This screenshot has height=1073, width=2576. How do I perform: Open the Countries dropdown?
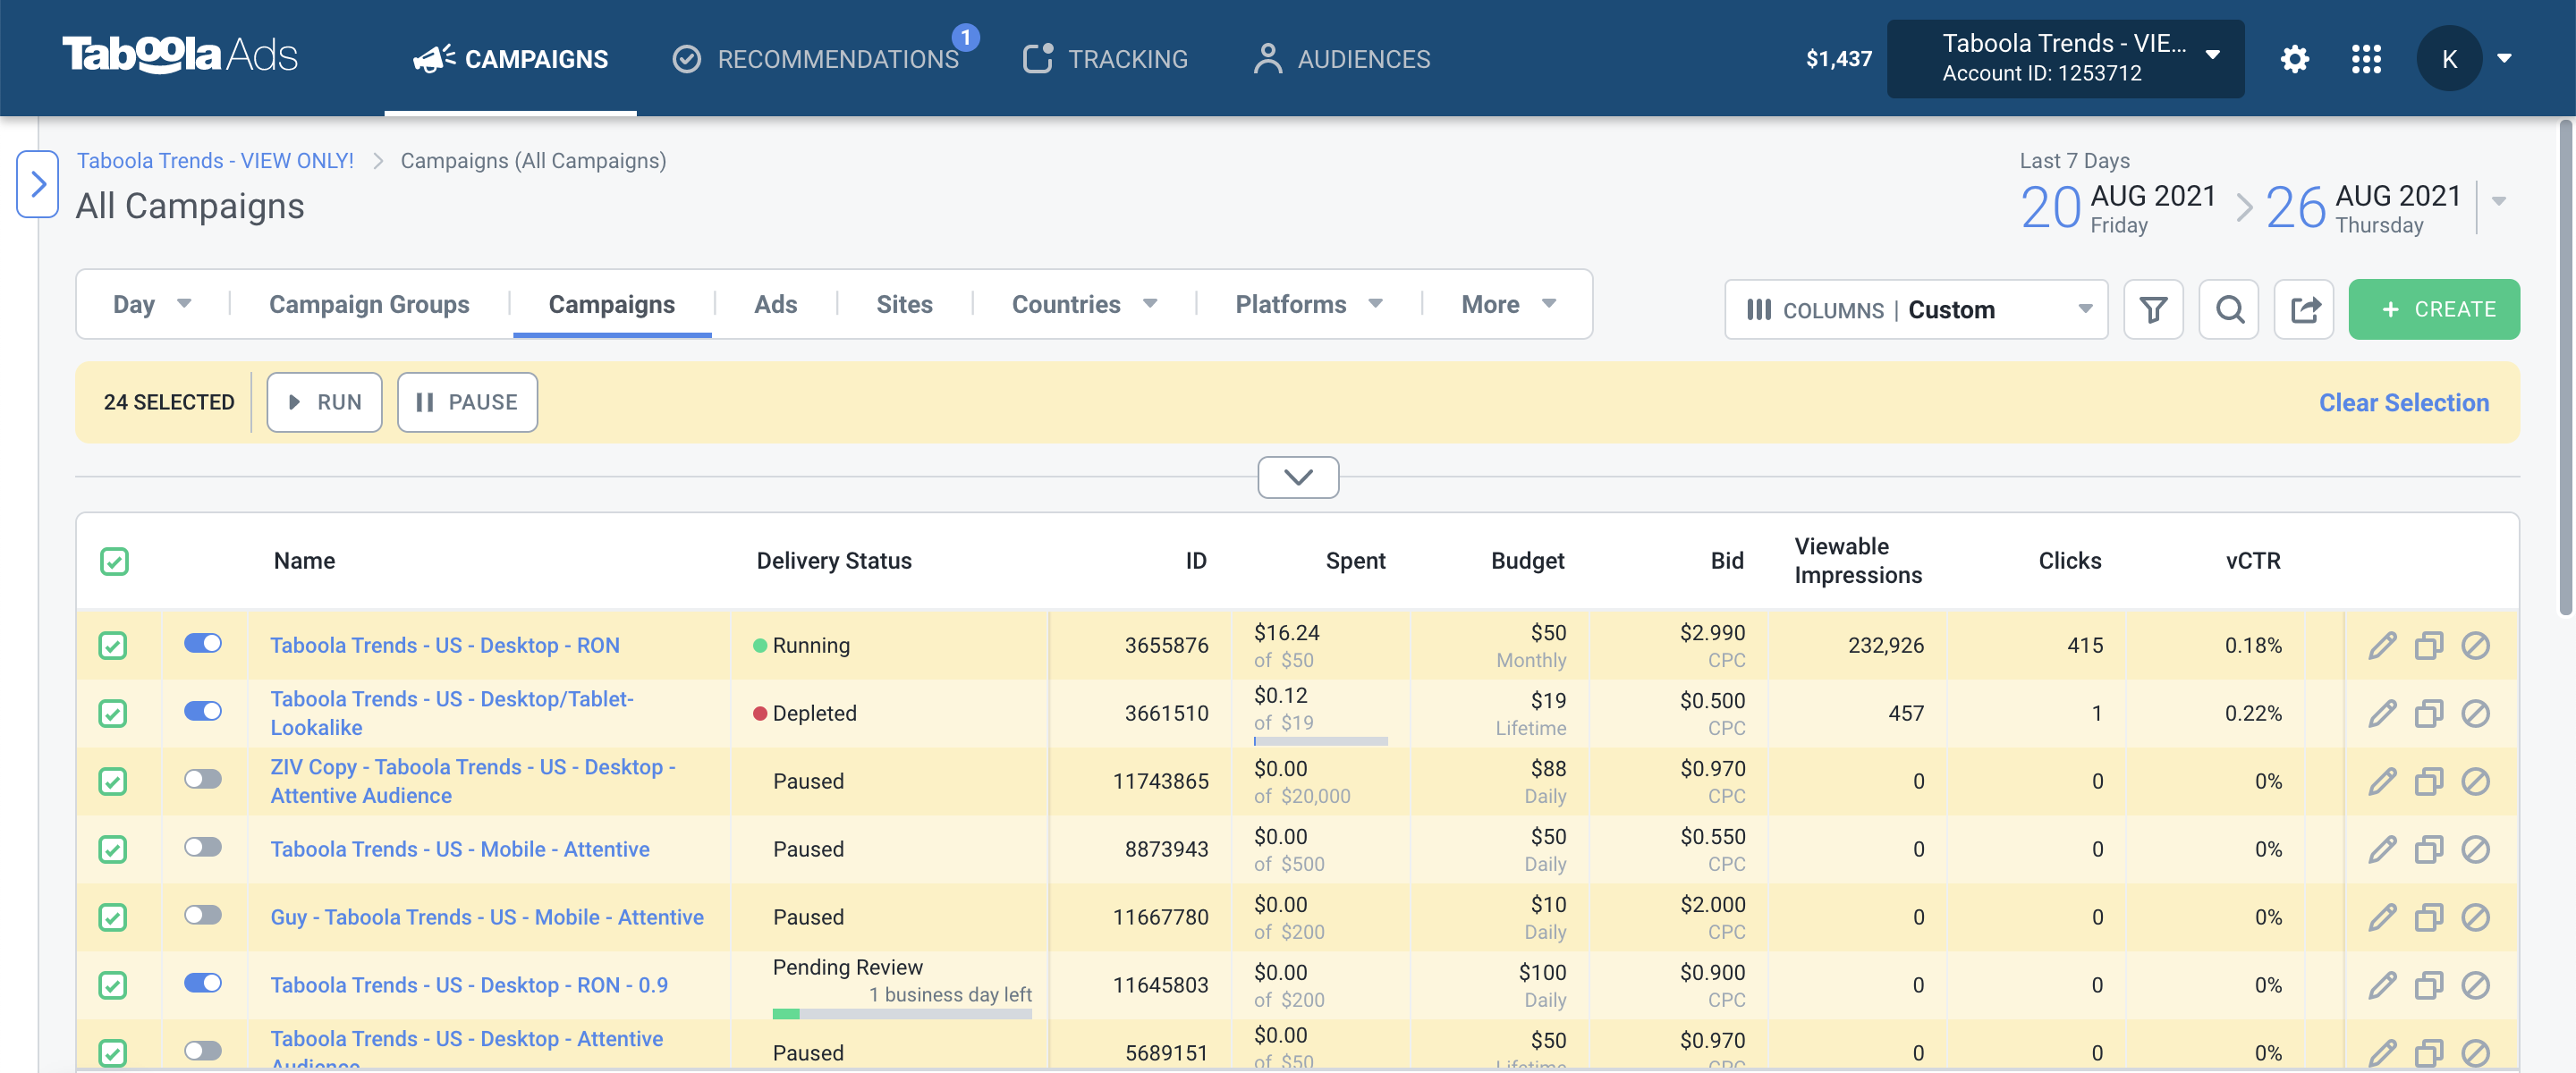[1084, 304]
